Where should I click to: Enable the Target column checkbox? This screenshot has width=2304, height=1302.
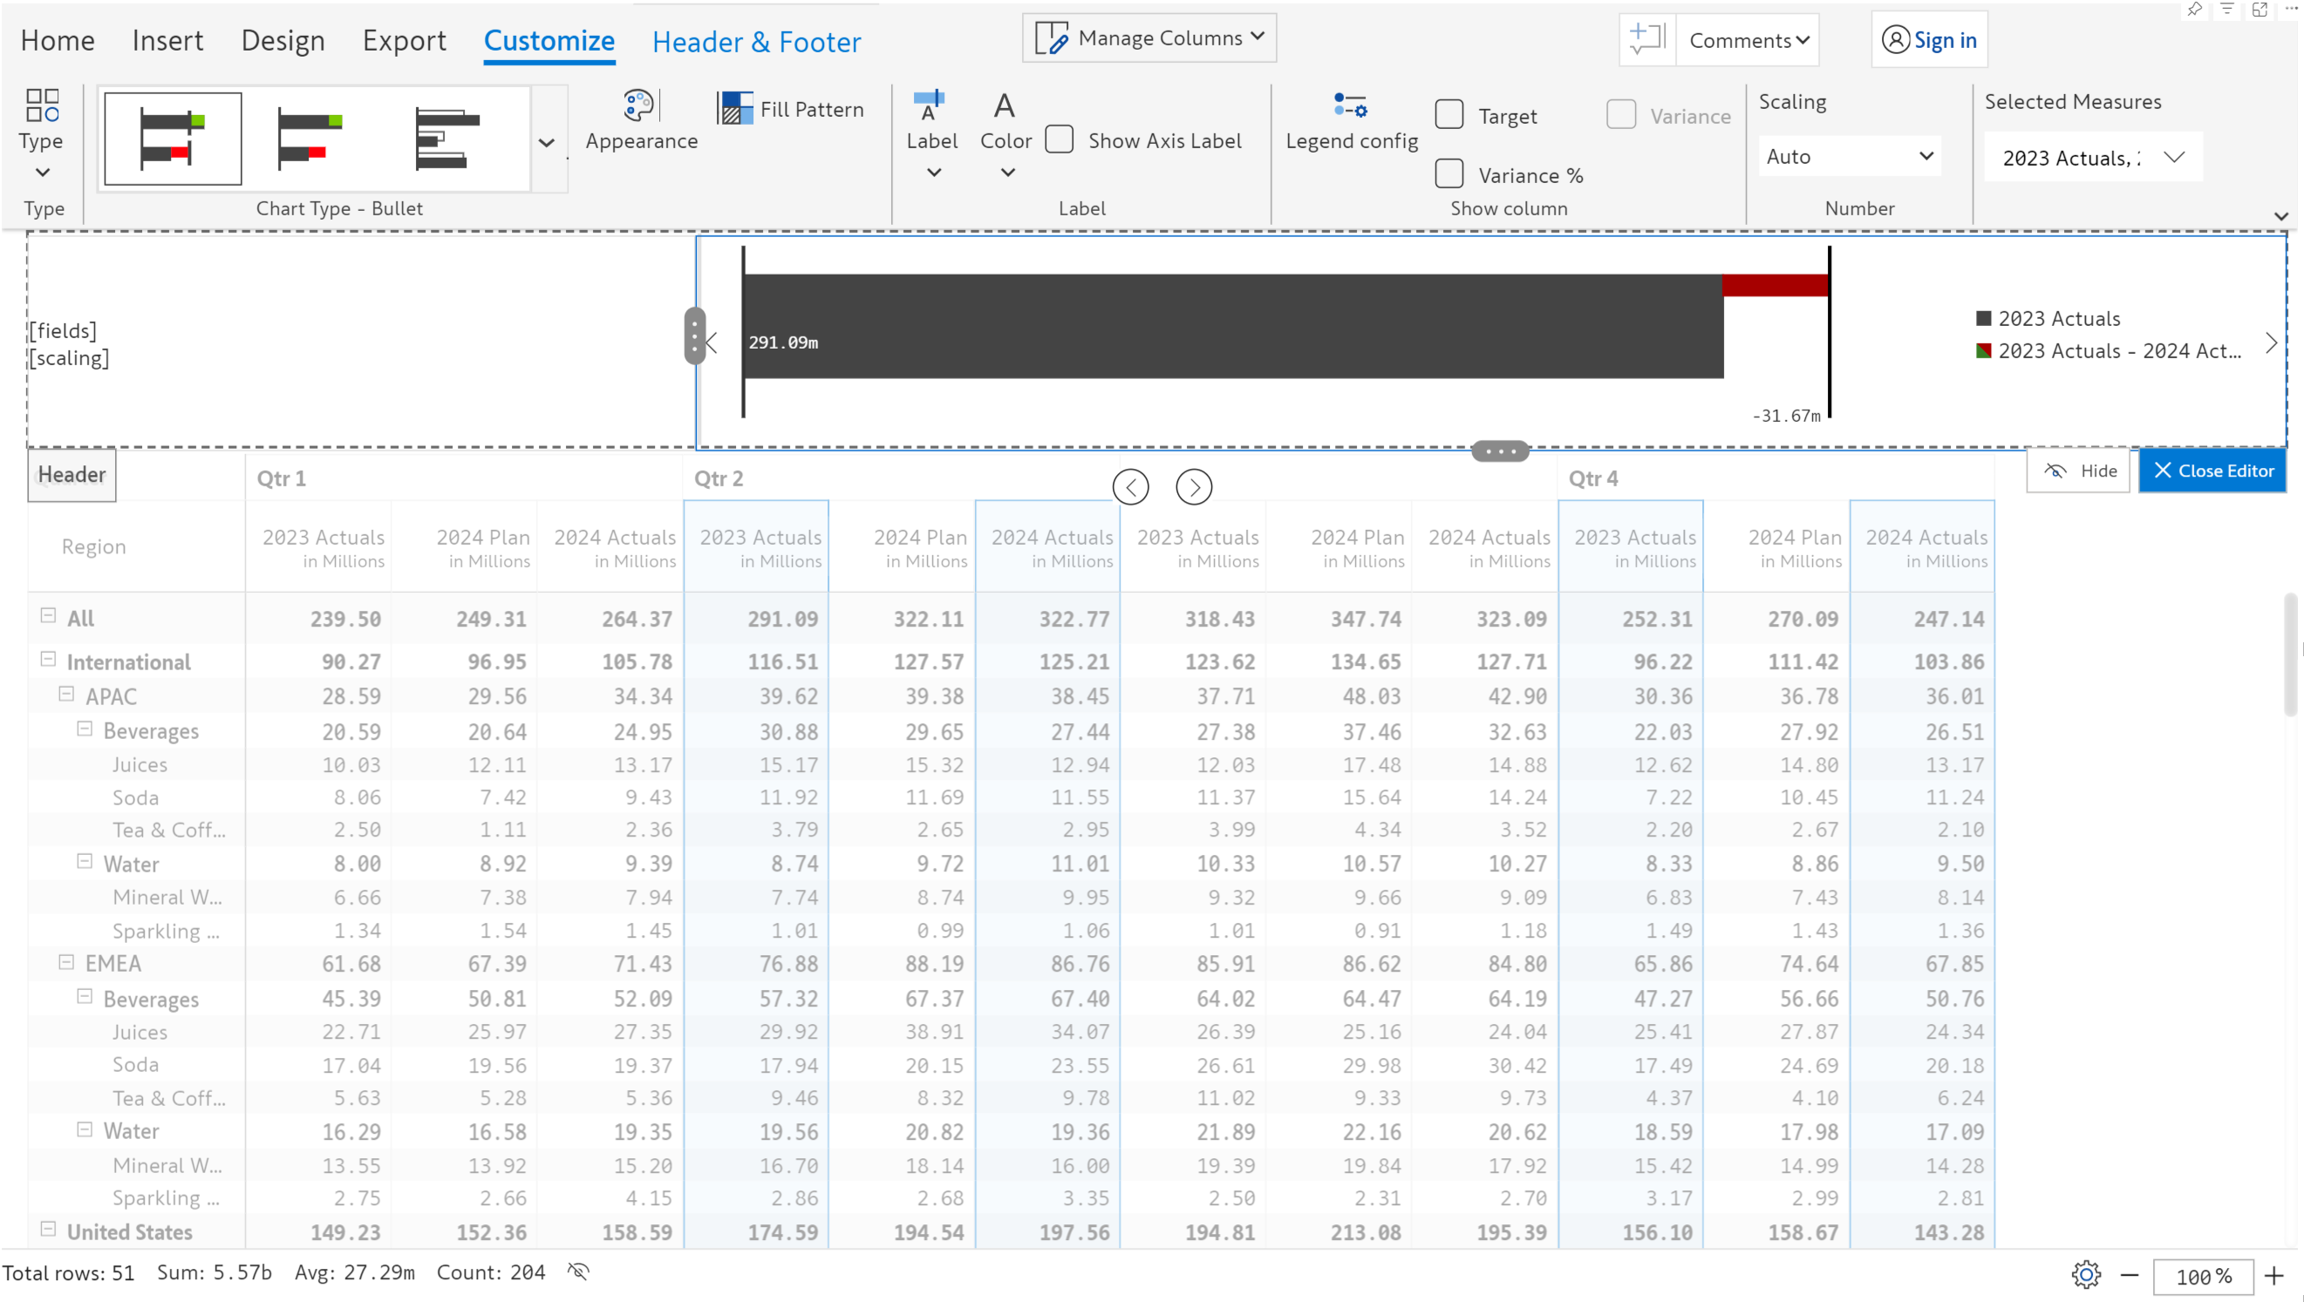click(x=1449, y=115)
